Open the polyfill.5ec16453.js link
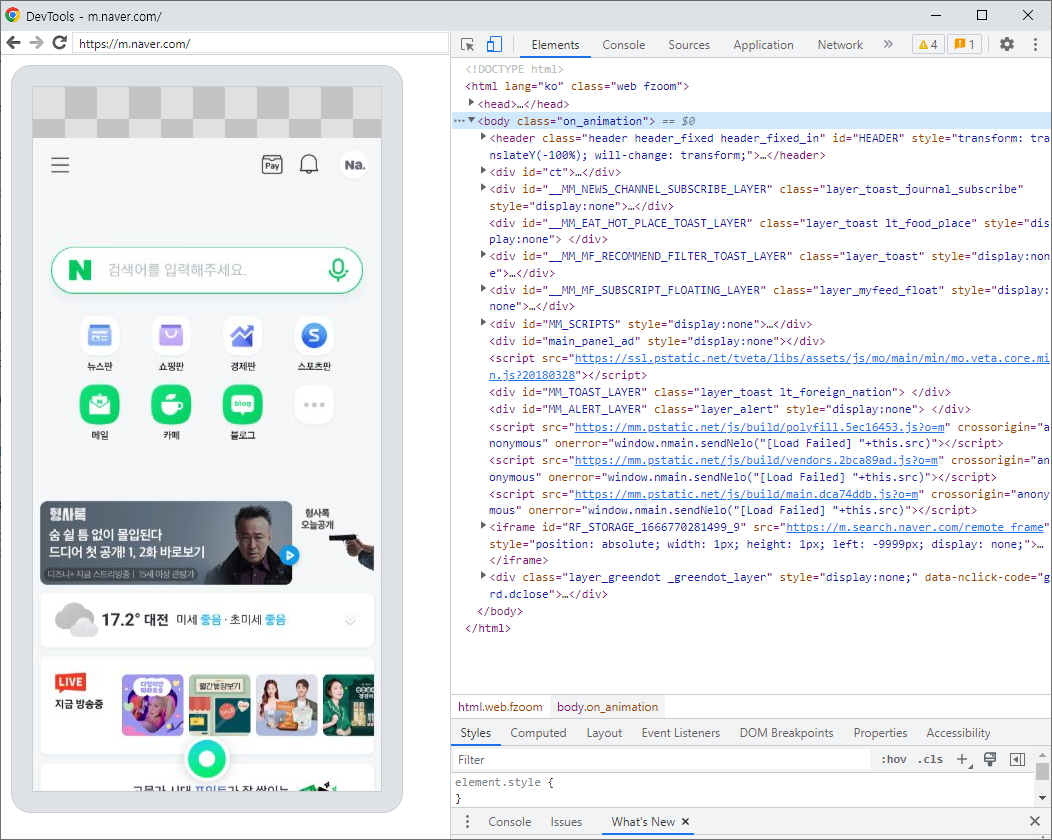 tap(759, 427)
